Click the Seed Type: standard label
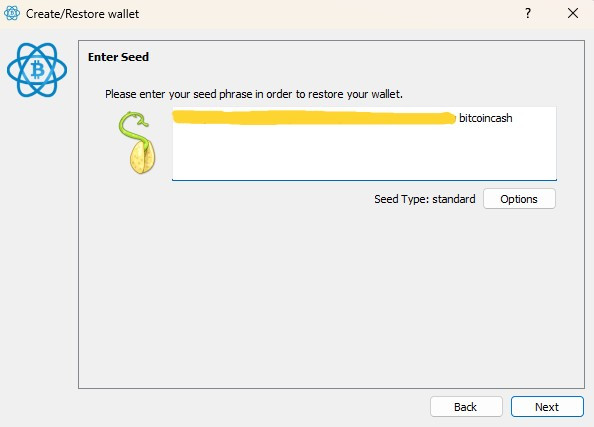Image resolution: width=594 pixels, height=427 pixels. pos(425,199)
